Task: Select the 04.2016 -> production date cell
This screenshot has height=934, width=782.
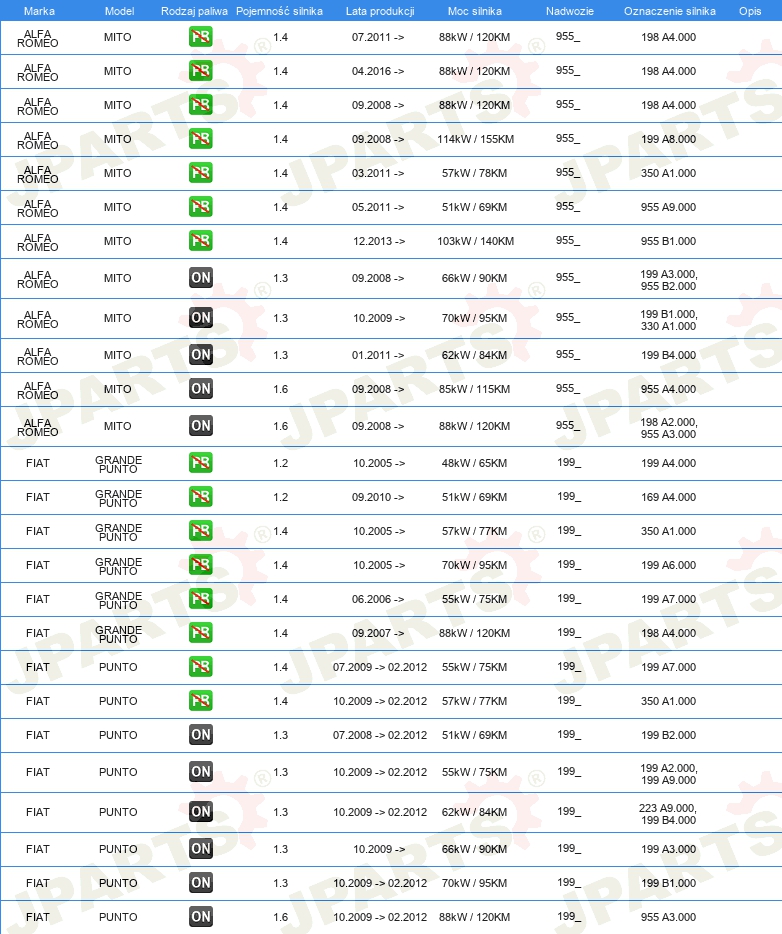Action: 378,71
